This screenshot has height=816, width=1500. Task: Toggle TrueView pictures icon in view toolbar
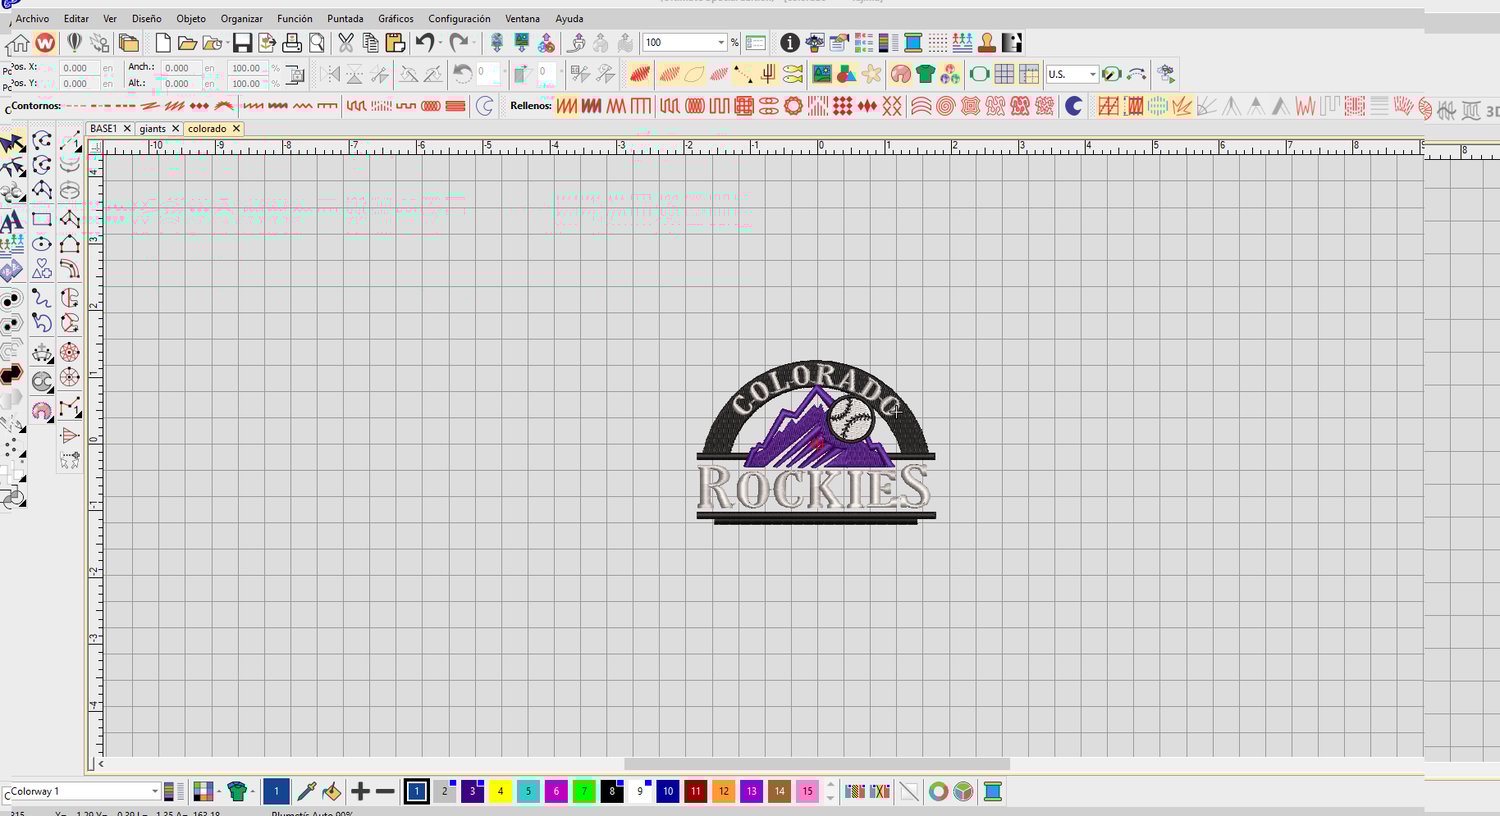(x=822, y=74)
